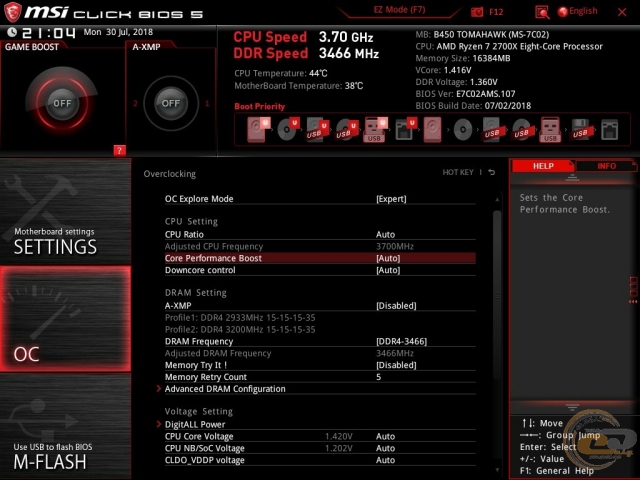Select the UEFI USB hard disk boot icon
The height and width of the screenshot is (480, 640).
point(318,129)
